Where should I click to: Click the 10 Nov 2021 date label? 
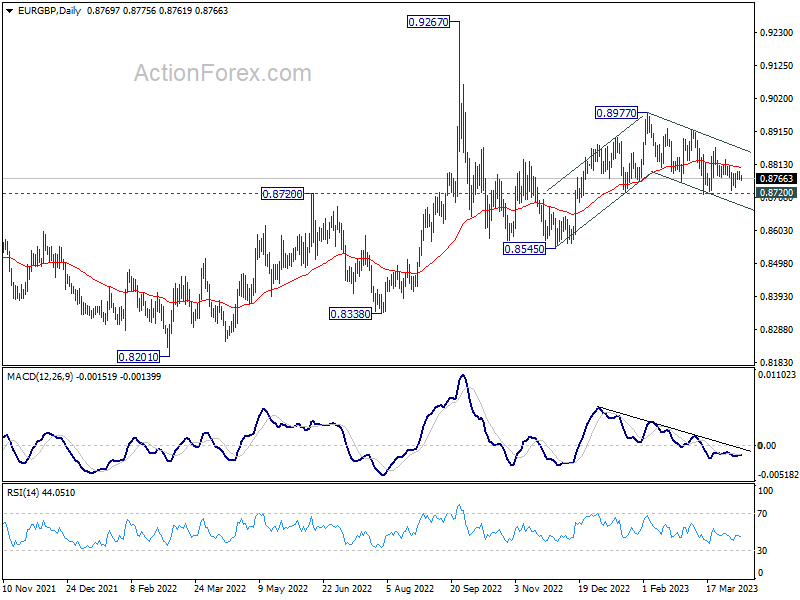29,589
